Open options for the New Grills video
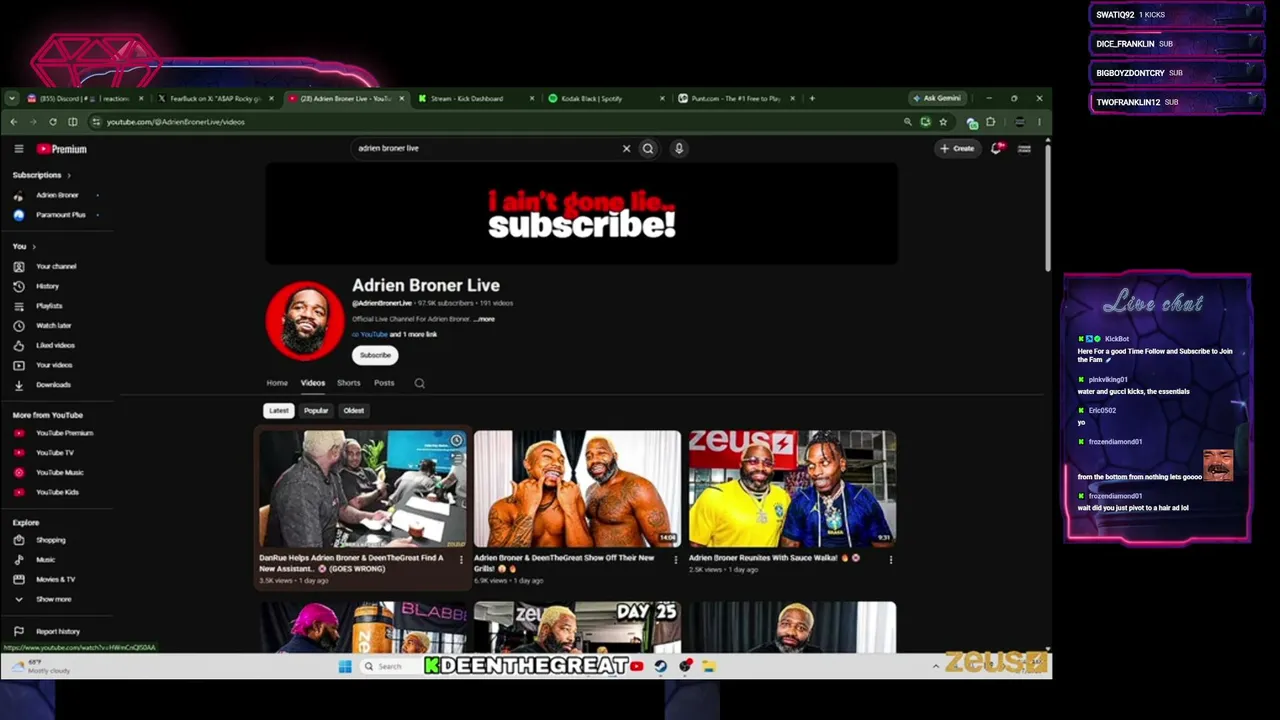This screenshot has height=720, width=1280. pyautogui.click(x=676, y=560)
